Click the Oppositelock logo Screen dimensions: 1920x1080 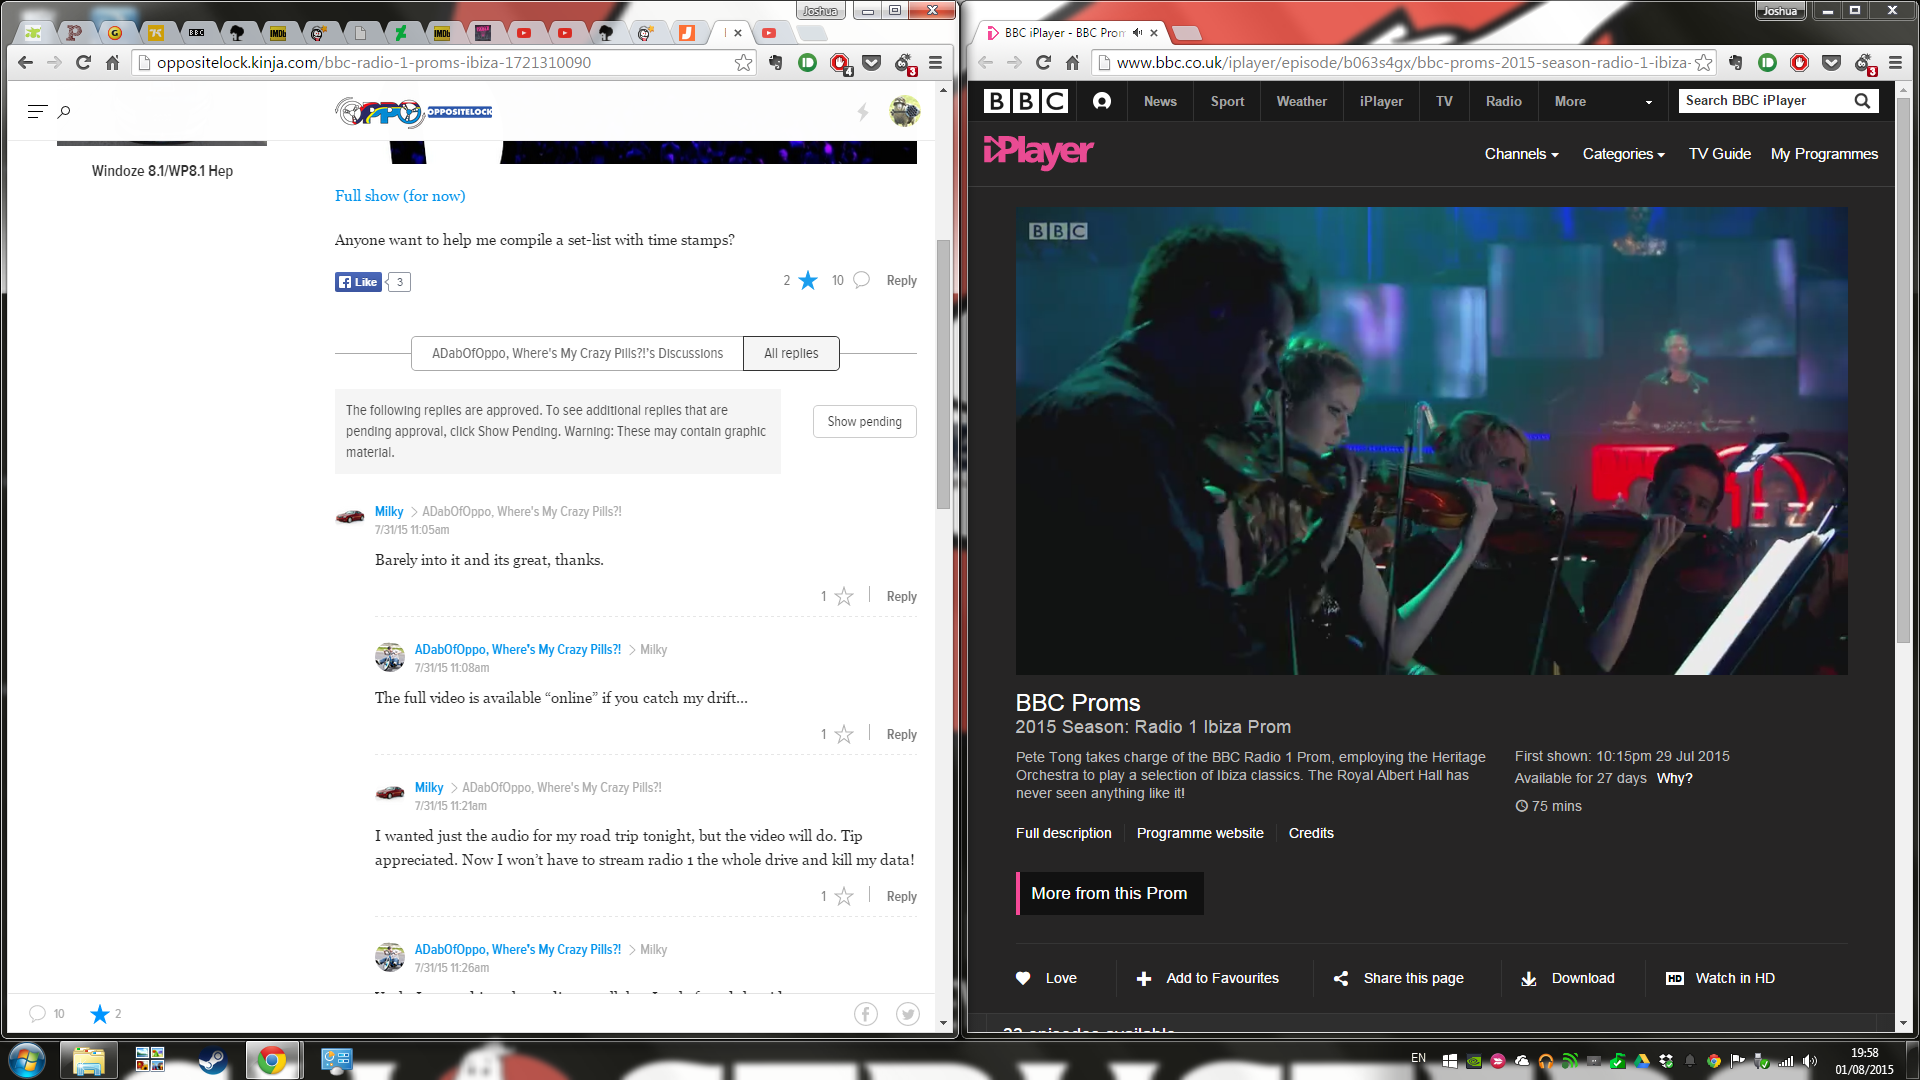(x=413, y=112)
